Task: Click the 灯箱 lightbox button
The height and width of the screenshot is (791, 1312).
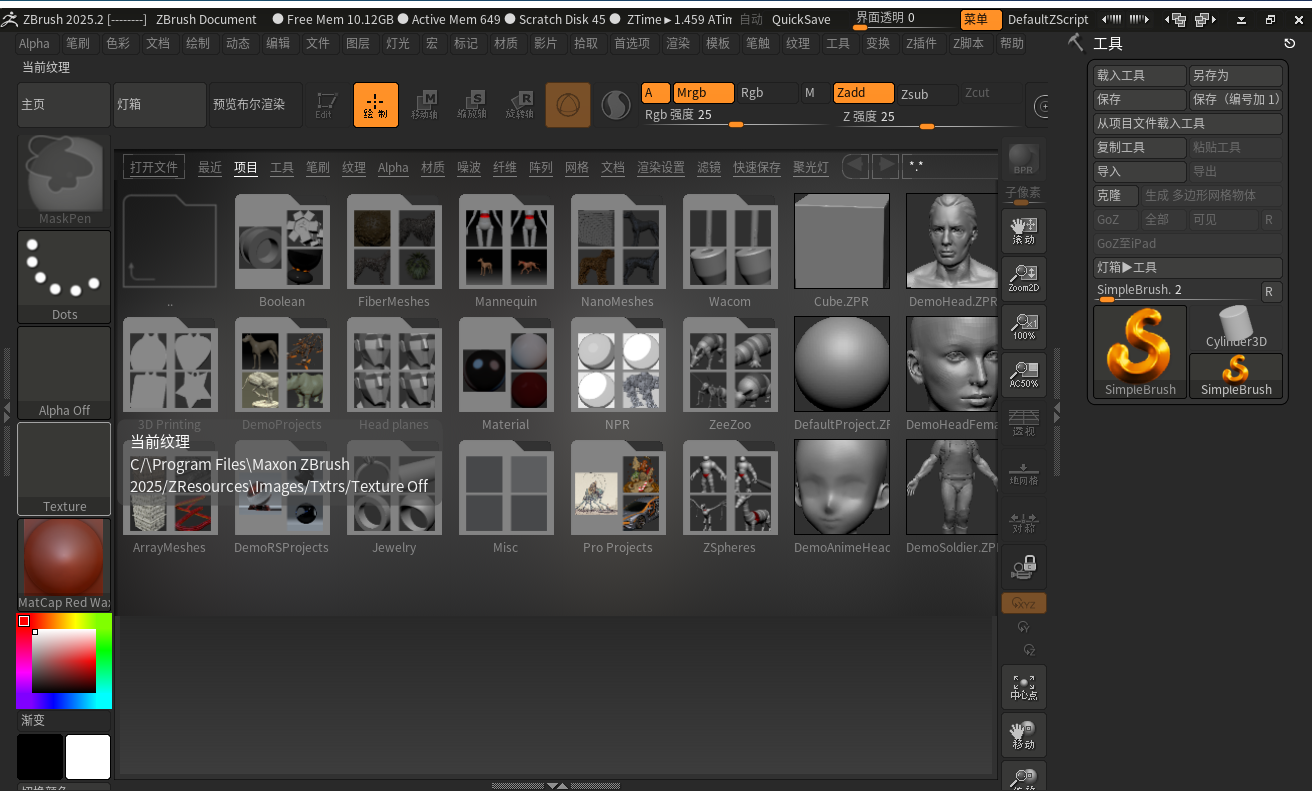Action: coord(160,105)
